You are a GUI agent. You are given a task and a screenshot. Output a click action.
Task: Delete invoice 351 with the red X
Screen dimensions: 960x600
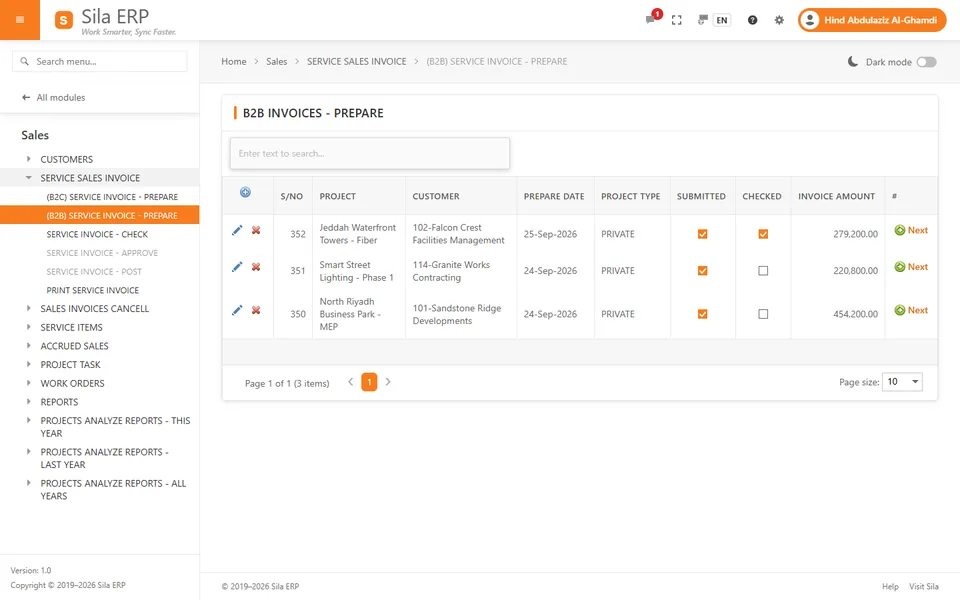256,267
